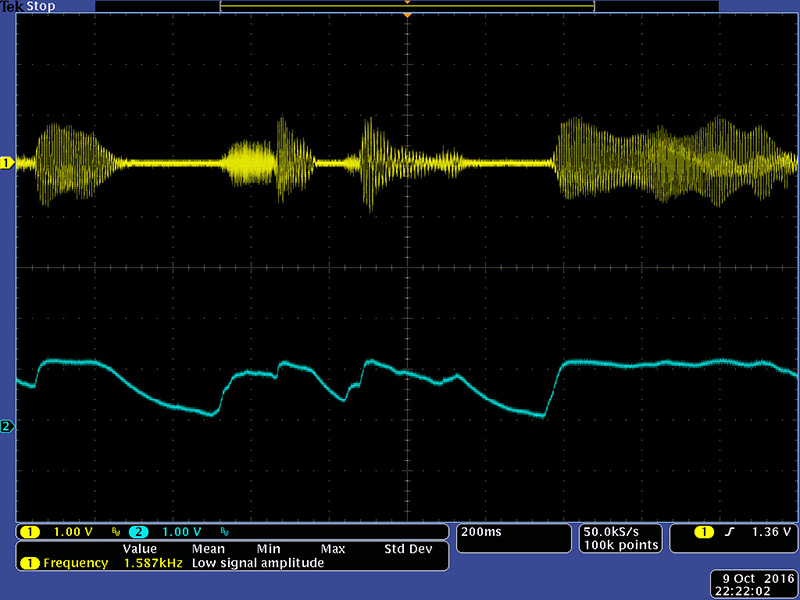This screenshot has width=800, height=600.
Task: Click the channel 1 ground marker on left edge
Action: point(7,163)
